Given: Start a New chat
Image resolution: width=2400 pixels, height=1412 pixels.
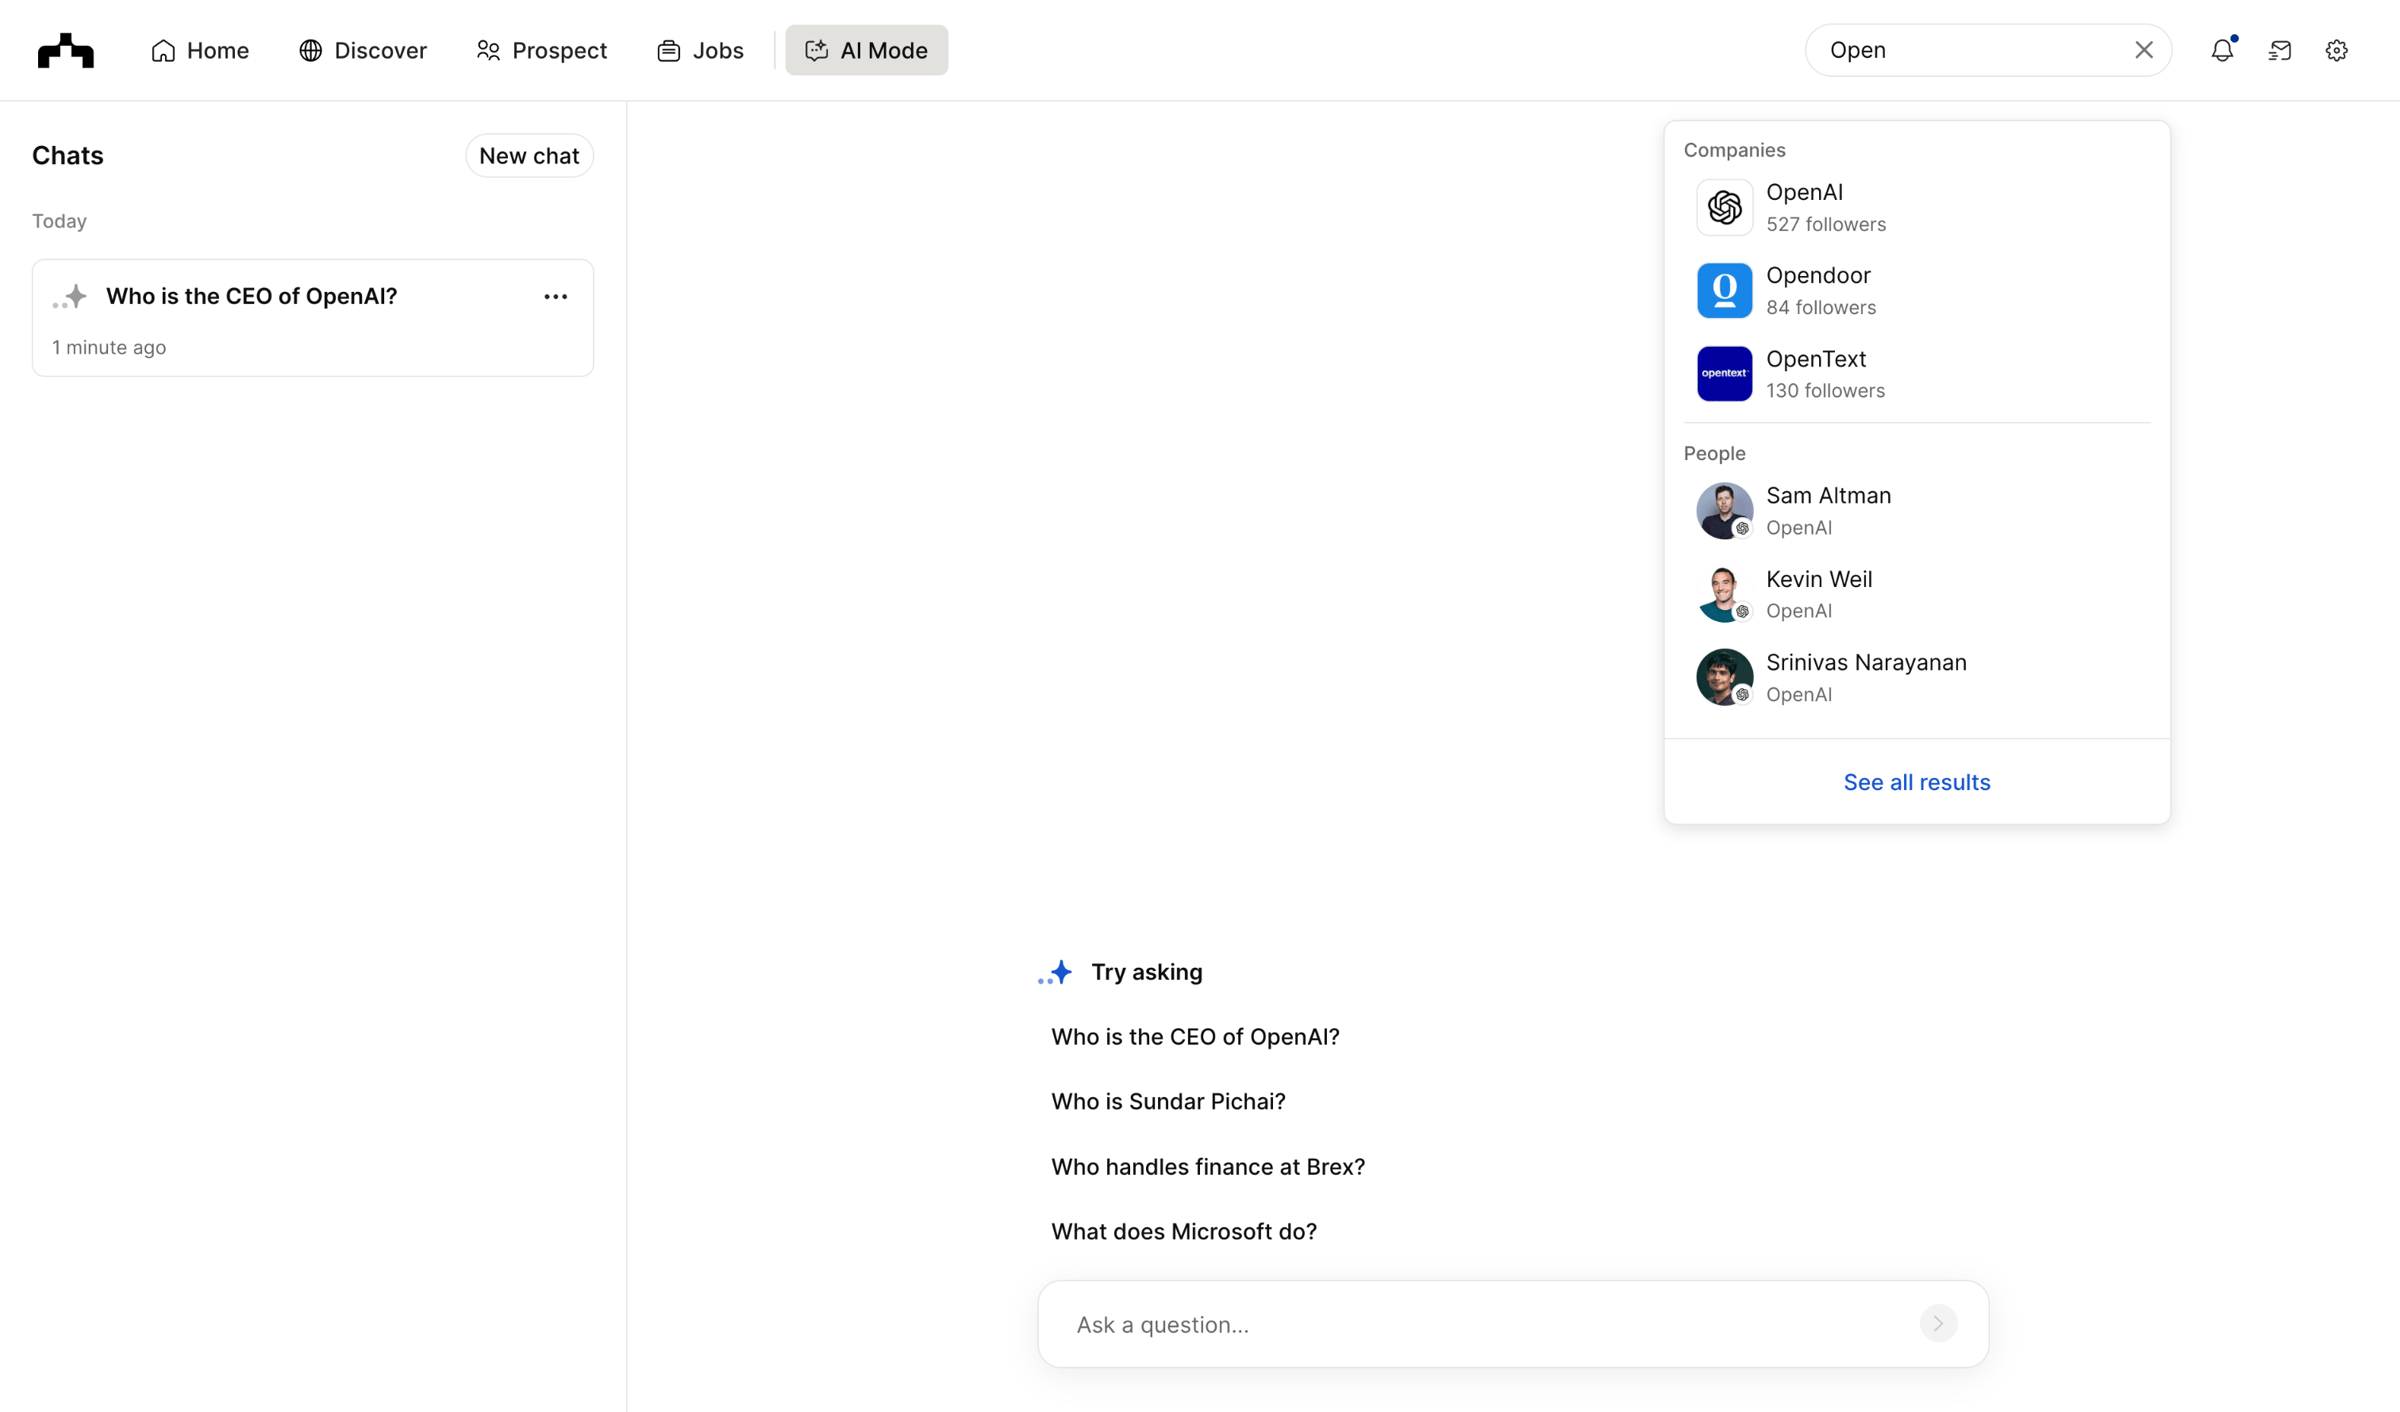Looking at the screenshot, I should 529,156.
